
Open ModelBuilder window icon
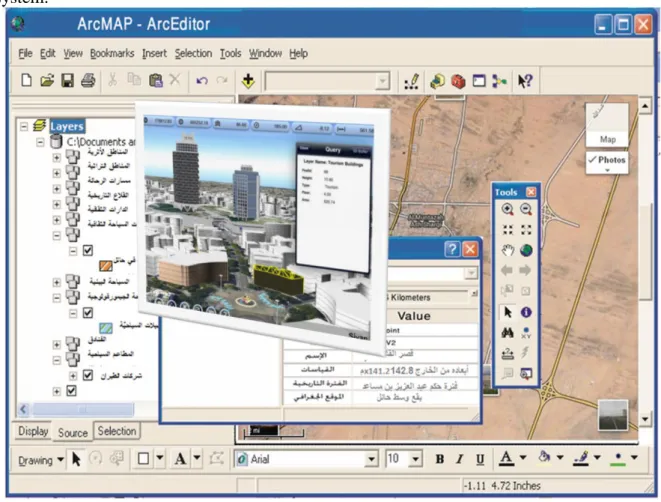pyautogui.click(x=499, y=81)
